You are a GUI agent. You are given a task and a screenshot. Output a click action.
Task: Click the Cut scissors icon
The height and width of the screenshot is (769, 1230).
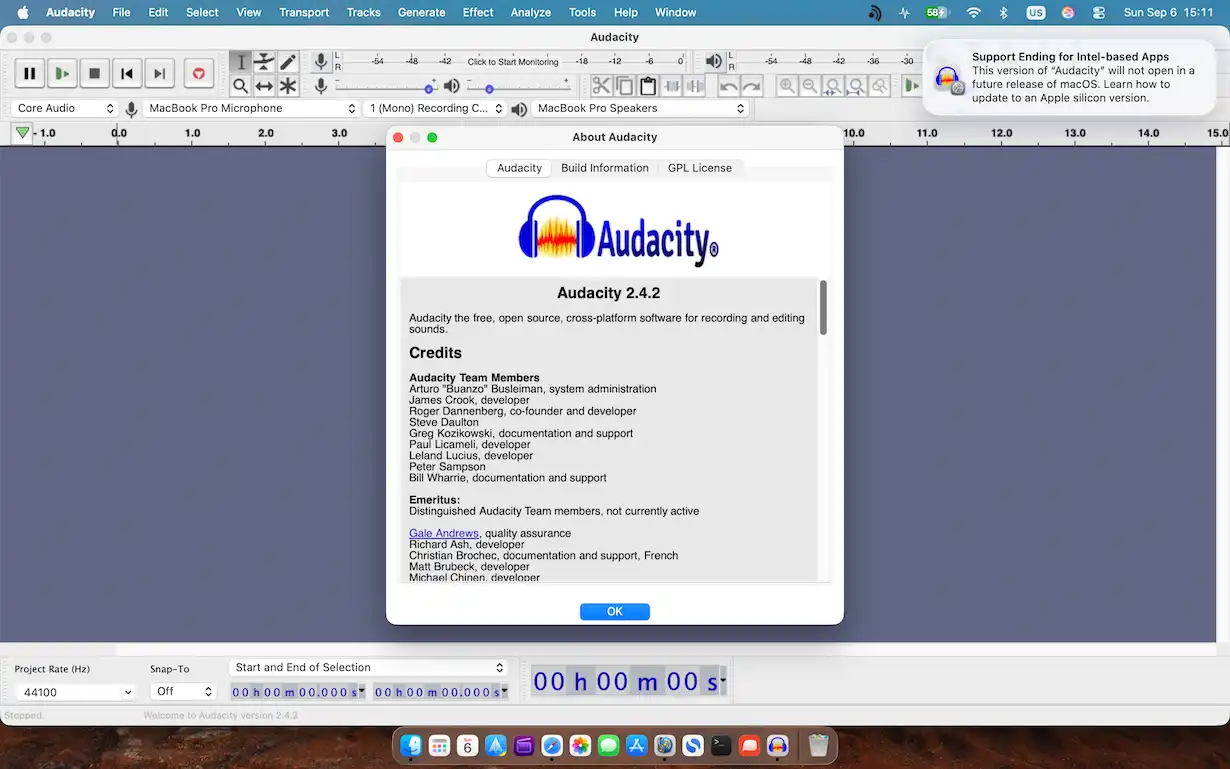601,86
